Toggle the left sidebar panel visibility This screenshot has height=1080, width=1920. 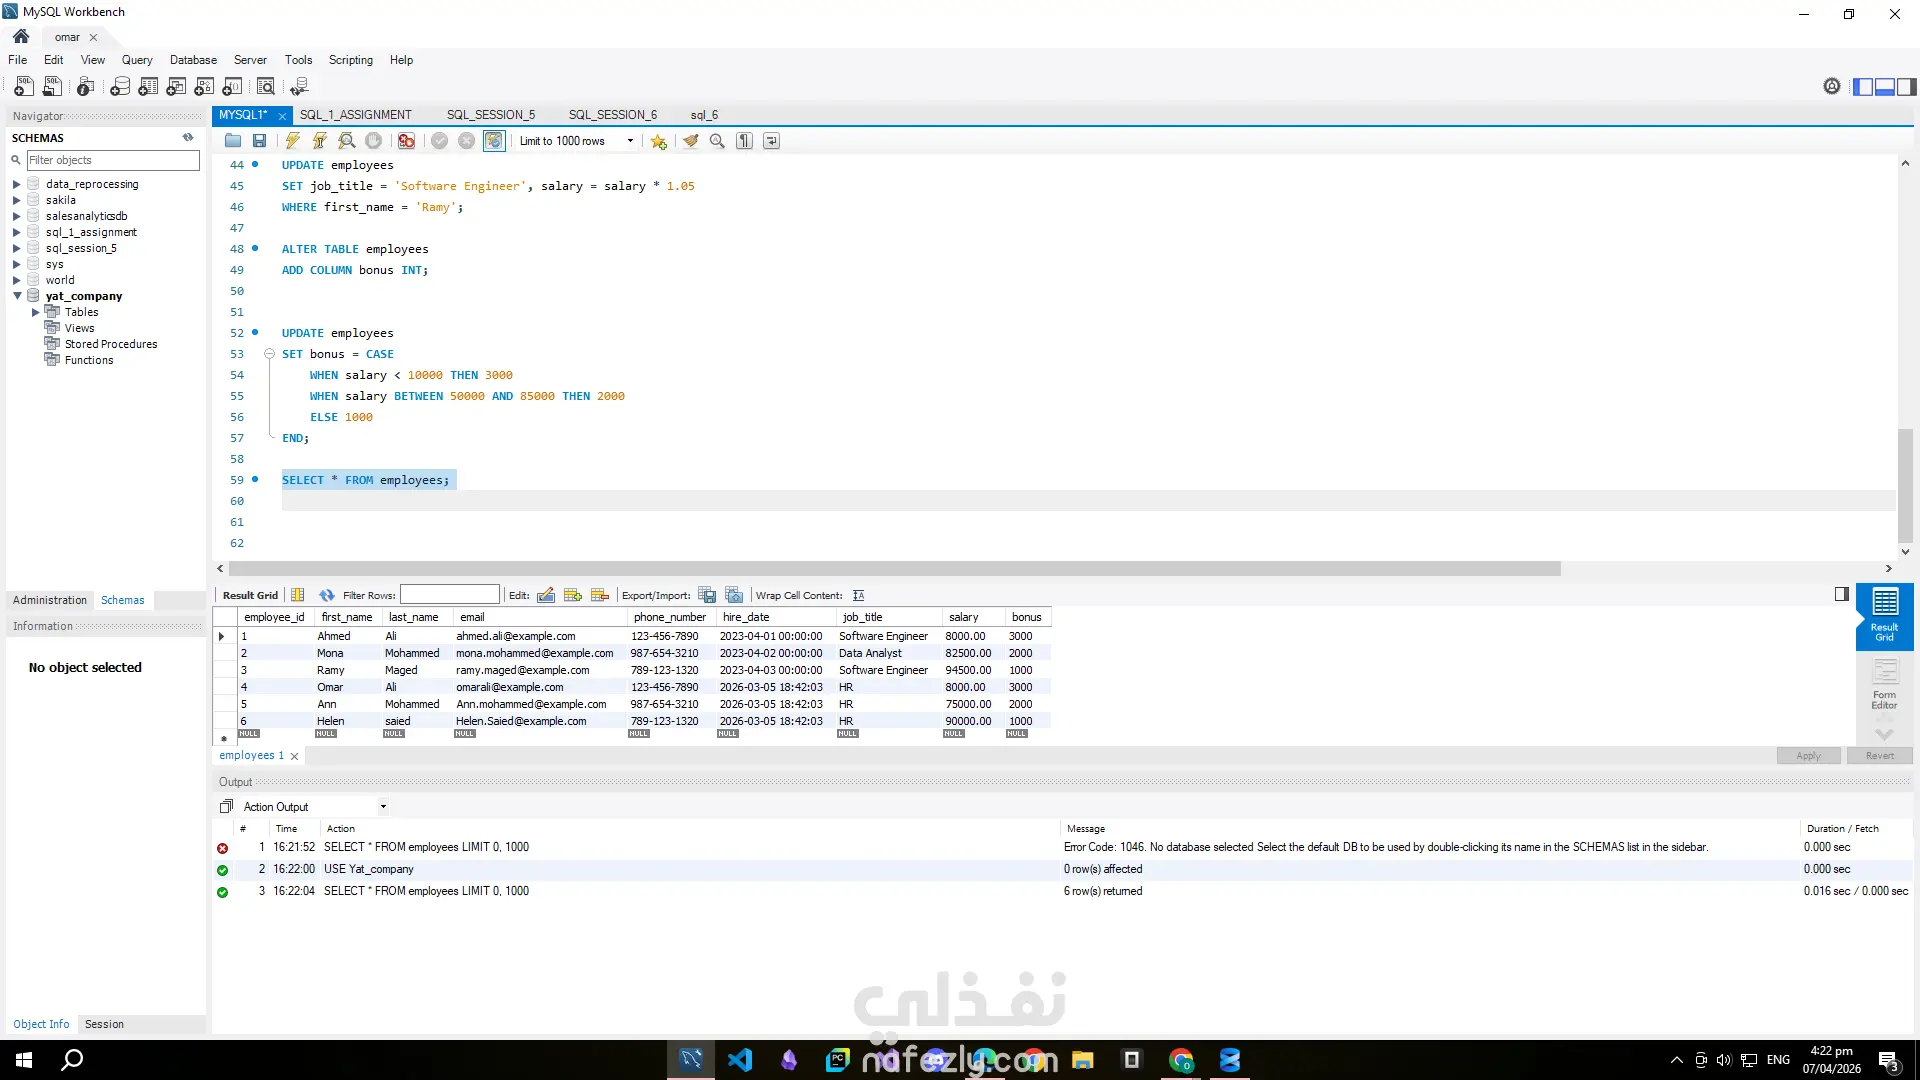(x=1863, y=87)
